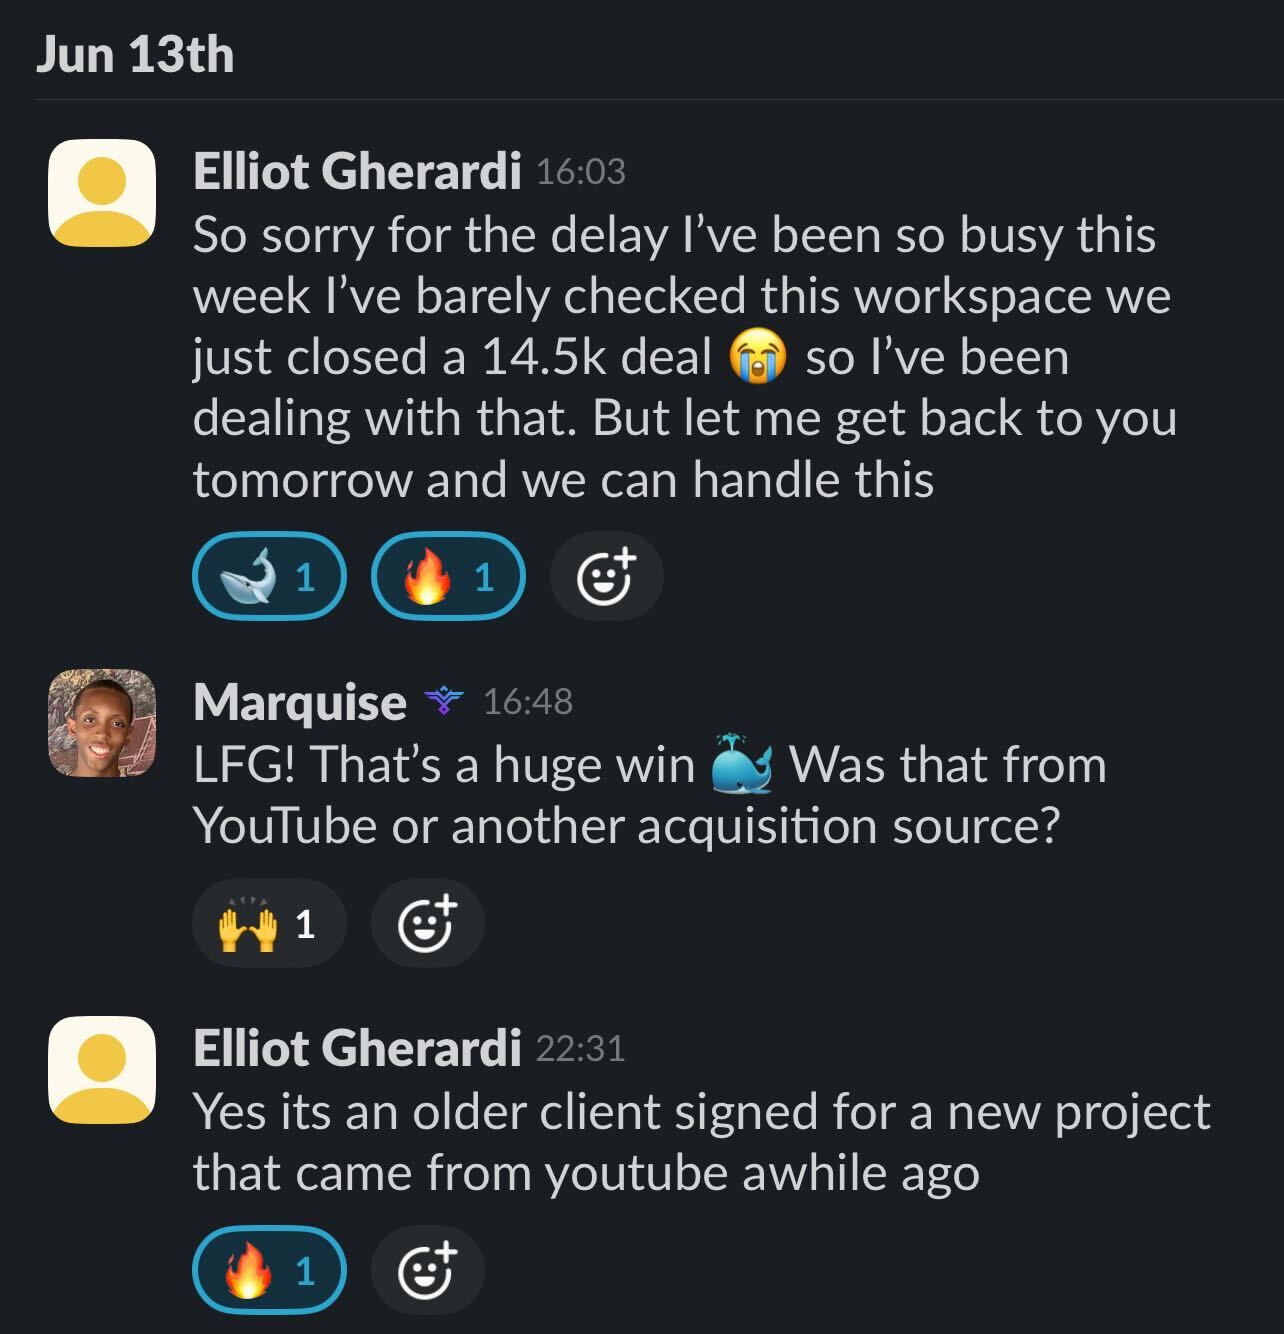Open Elliot Gherardi's avatar on the 22:31 message
This screenshot has height=1334, width=1284.
pyautogui.click(x=102, y=1070)
